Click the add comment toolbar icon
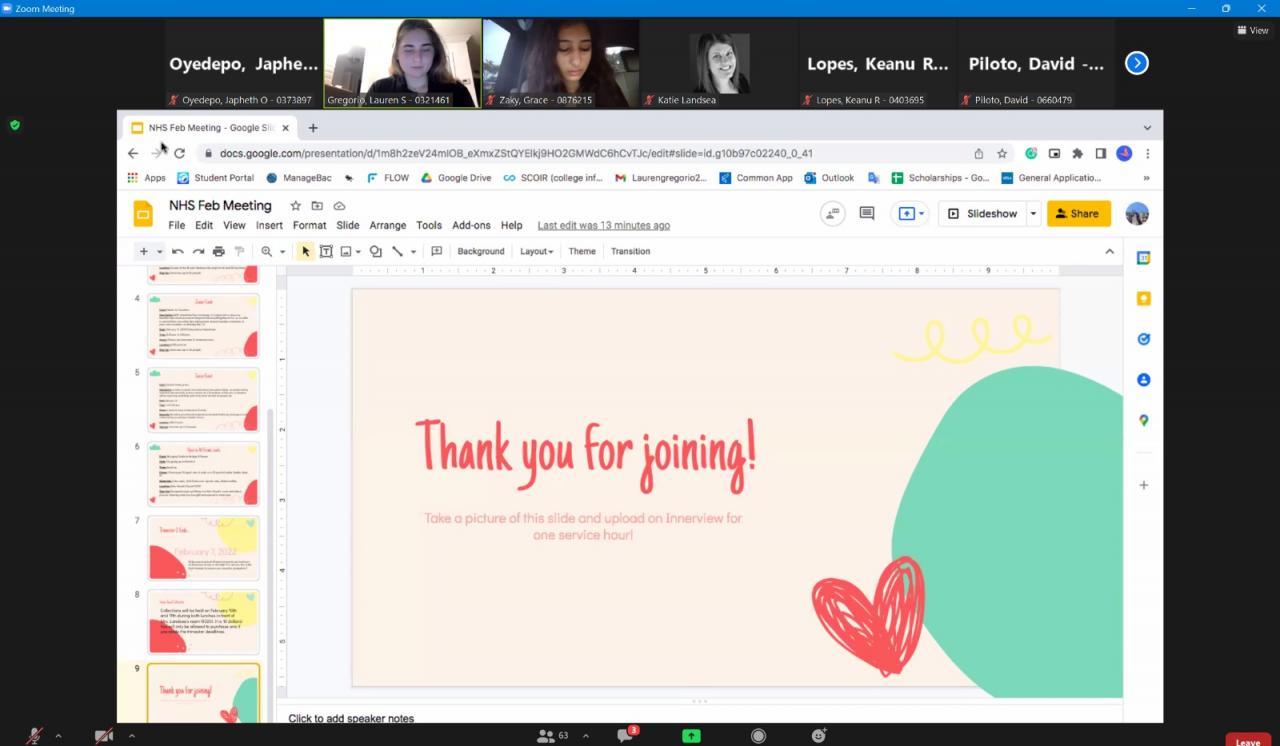Viewport: 1280px width, 746px height. click(436, 251)
